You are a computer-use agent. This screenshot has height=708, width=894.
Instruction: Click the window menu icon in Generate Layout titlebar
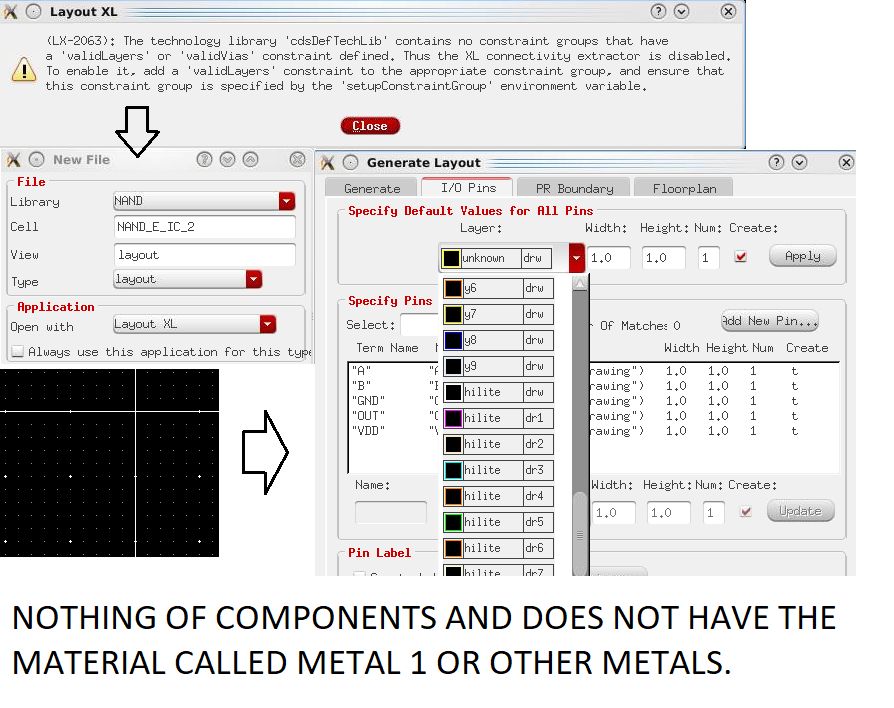tap(350, 162)
